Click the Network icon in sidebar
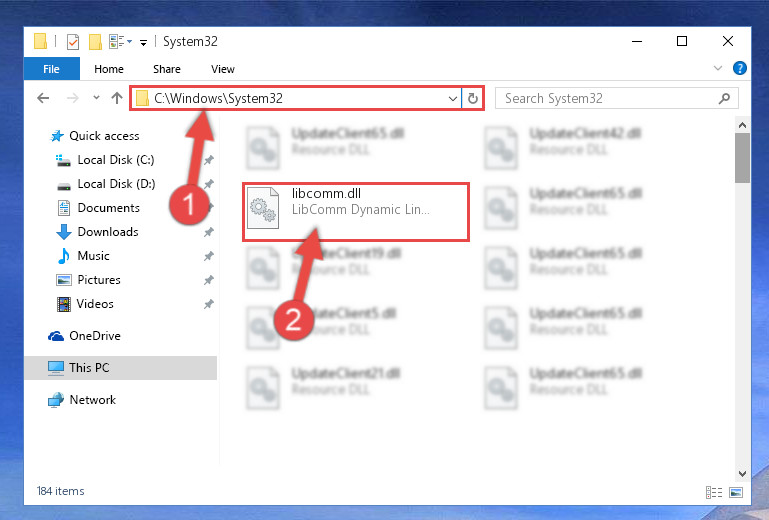This screenshot has height=520, width=769. coord(56,400)
